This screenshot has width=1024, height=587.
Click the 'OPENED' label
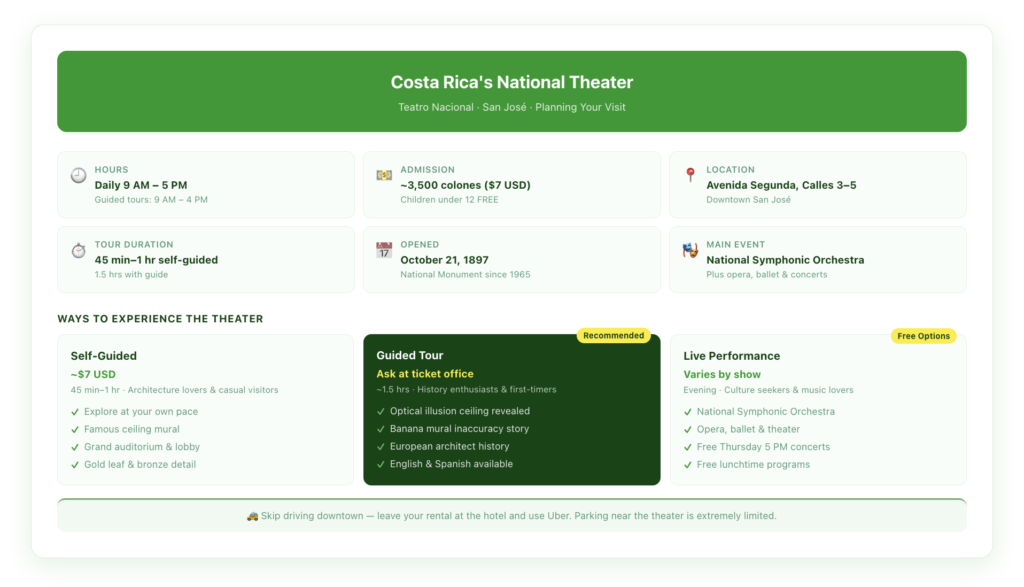(419, 245)
